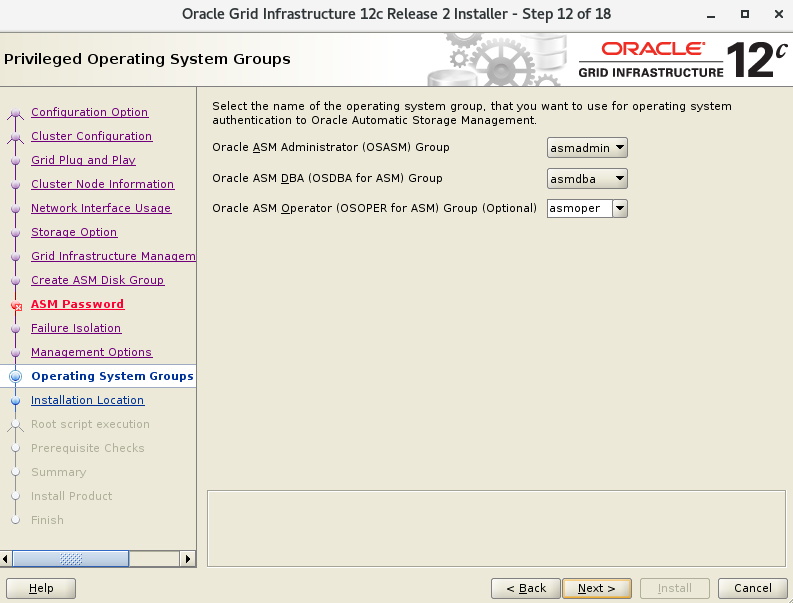
Task: Click the horizontal scrollbar thumb of step list
Action: (x=71, y=559)
